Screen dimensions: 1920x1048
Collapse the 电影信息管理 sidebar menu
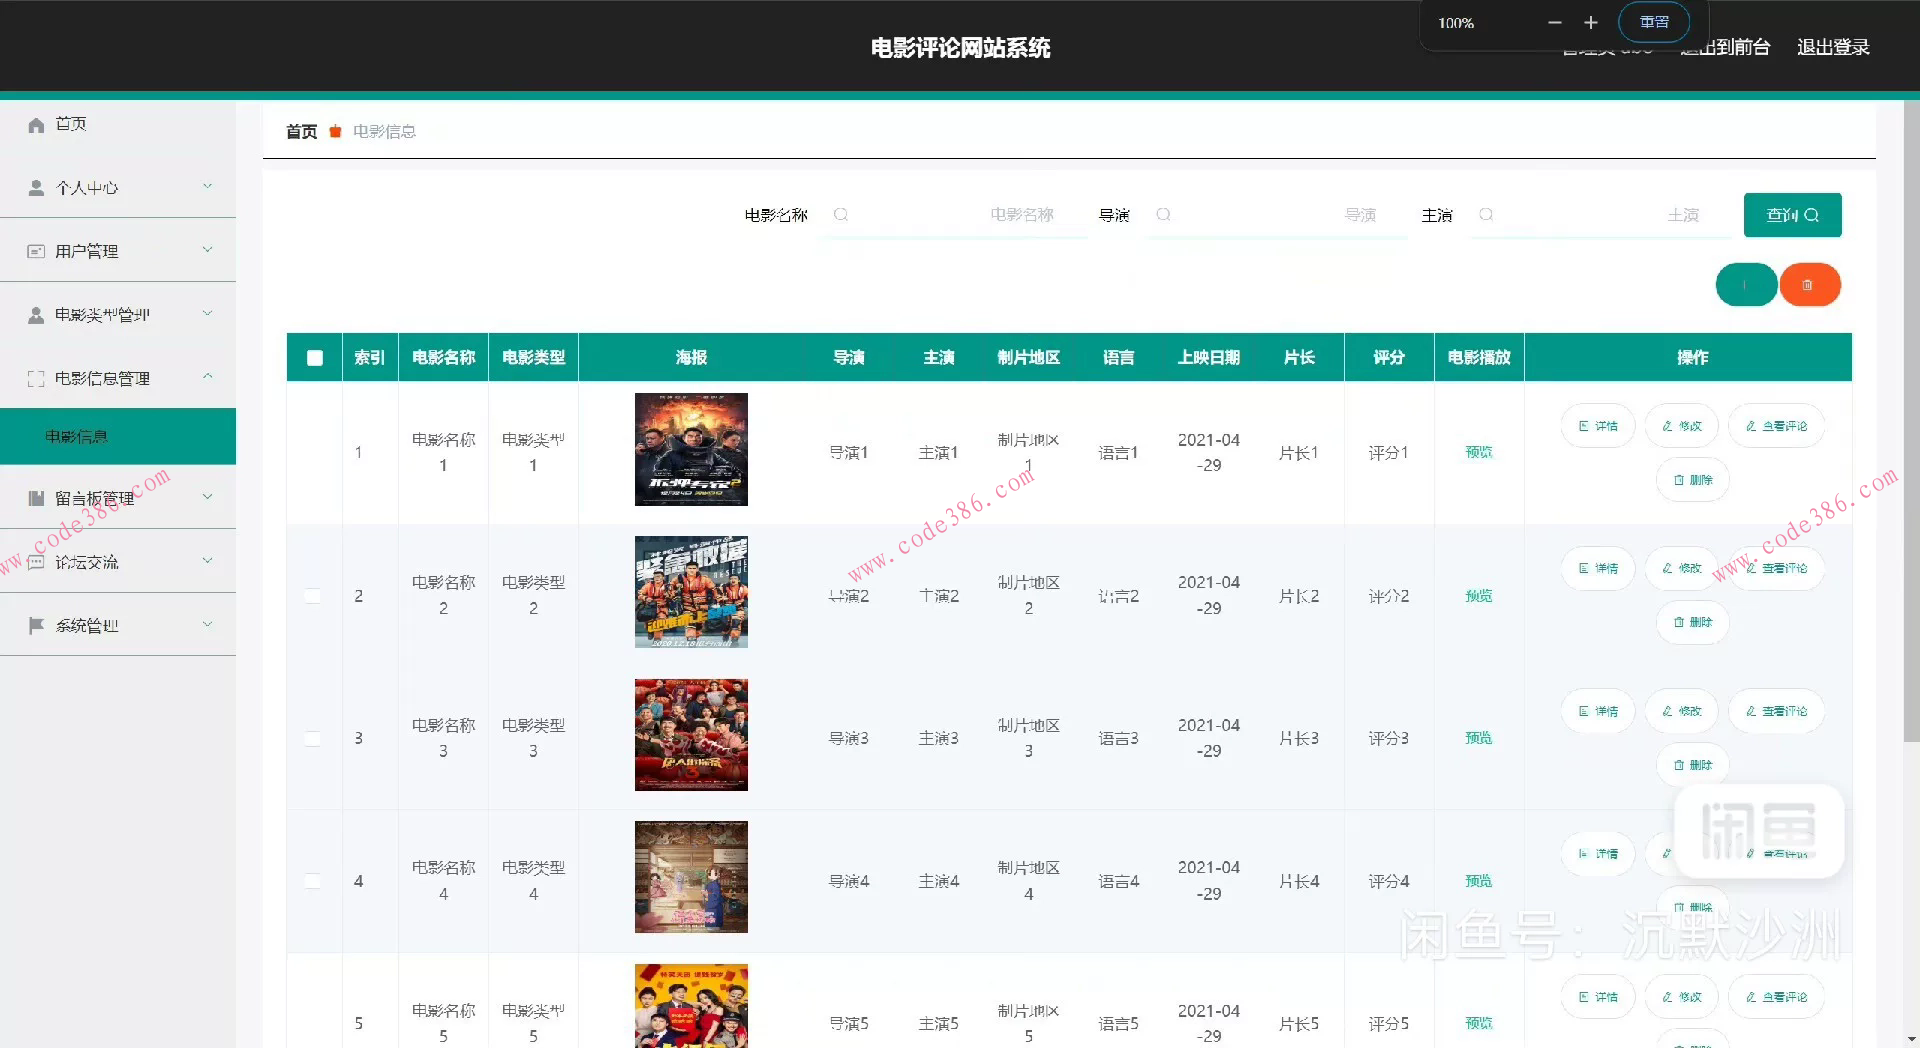tap(118, 378)
